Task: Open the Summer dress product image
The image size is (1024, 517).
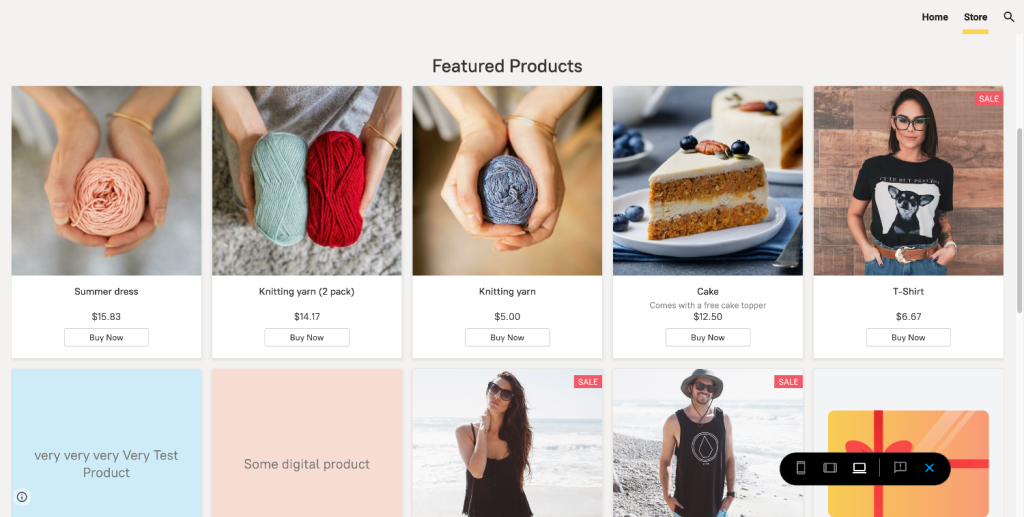Action: pos(106,180)
